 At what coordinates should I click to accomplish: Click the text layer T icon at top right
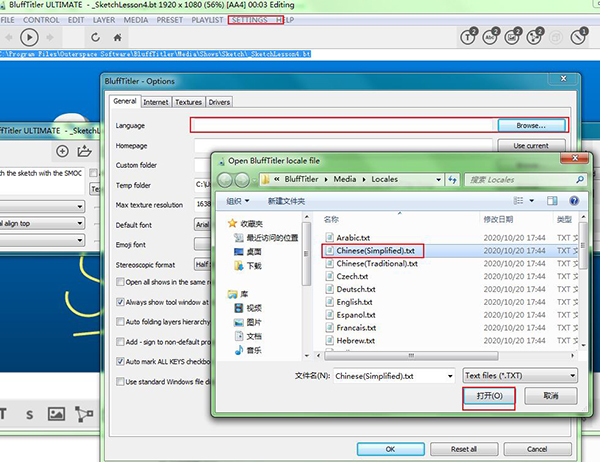(x=468, y=37)
